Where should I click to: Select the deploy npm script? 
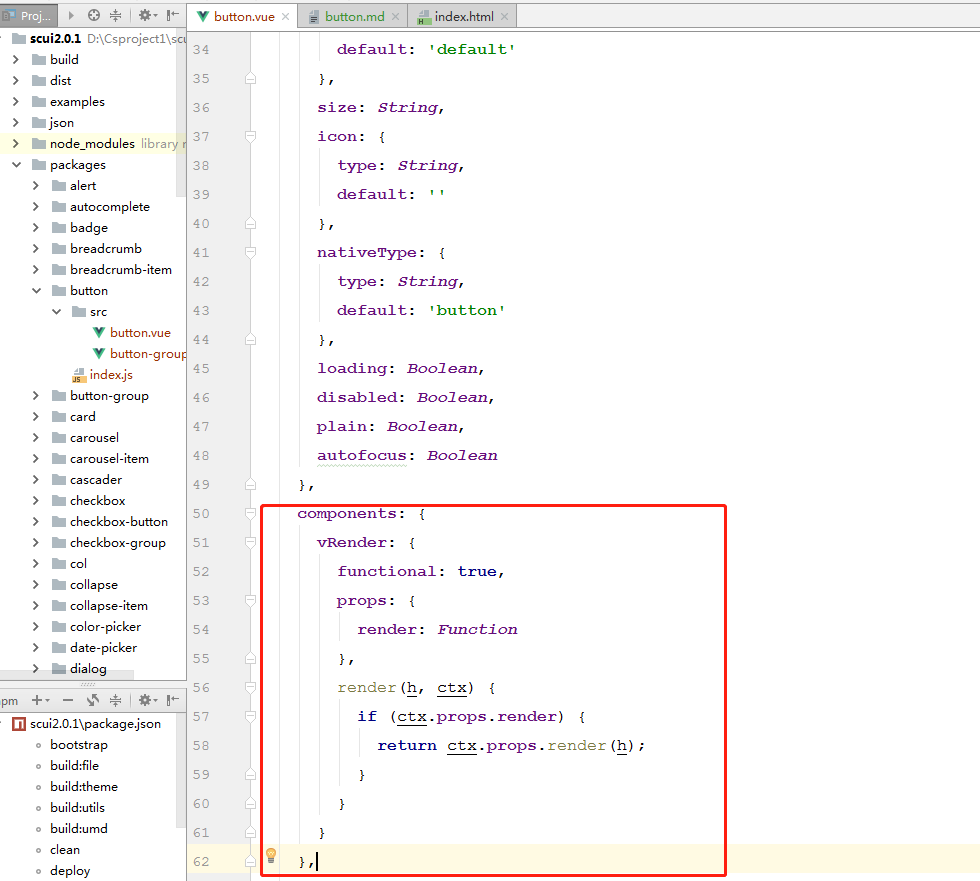click(70, 871)
